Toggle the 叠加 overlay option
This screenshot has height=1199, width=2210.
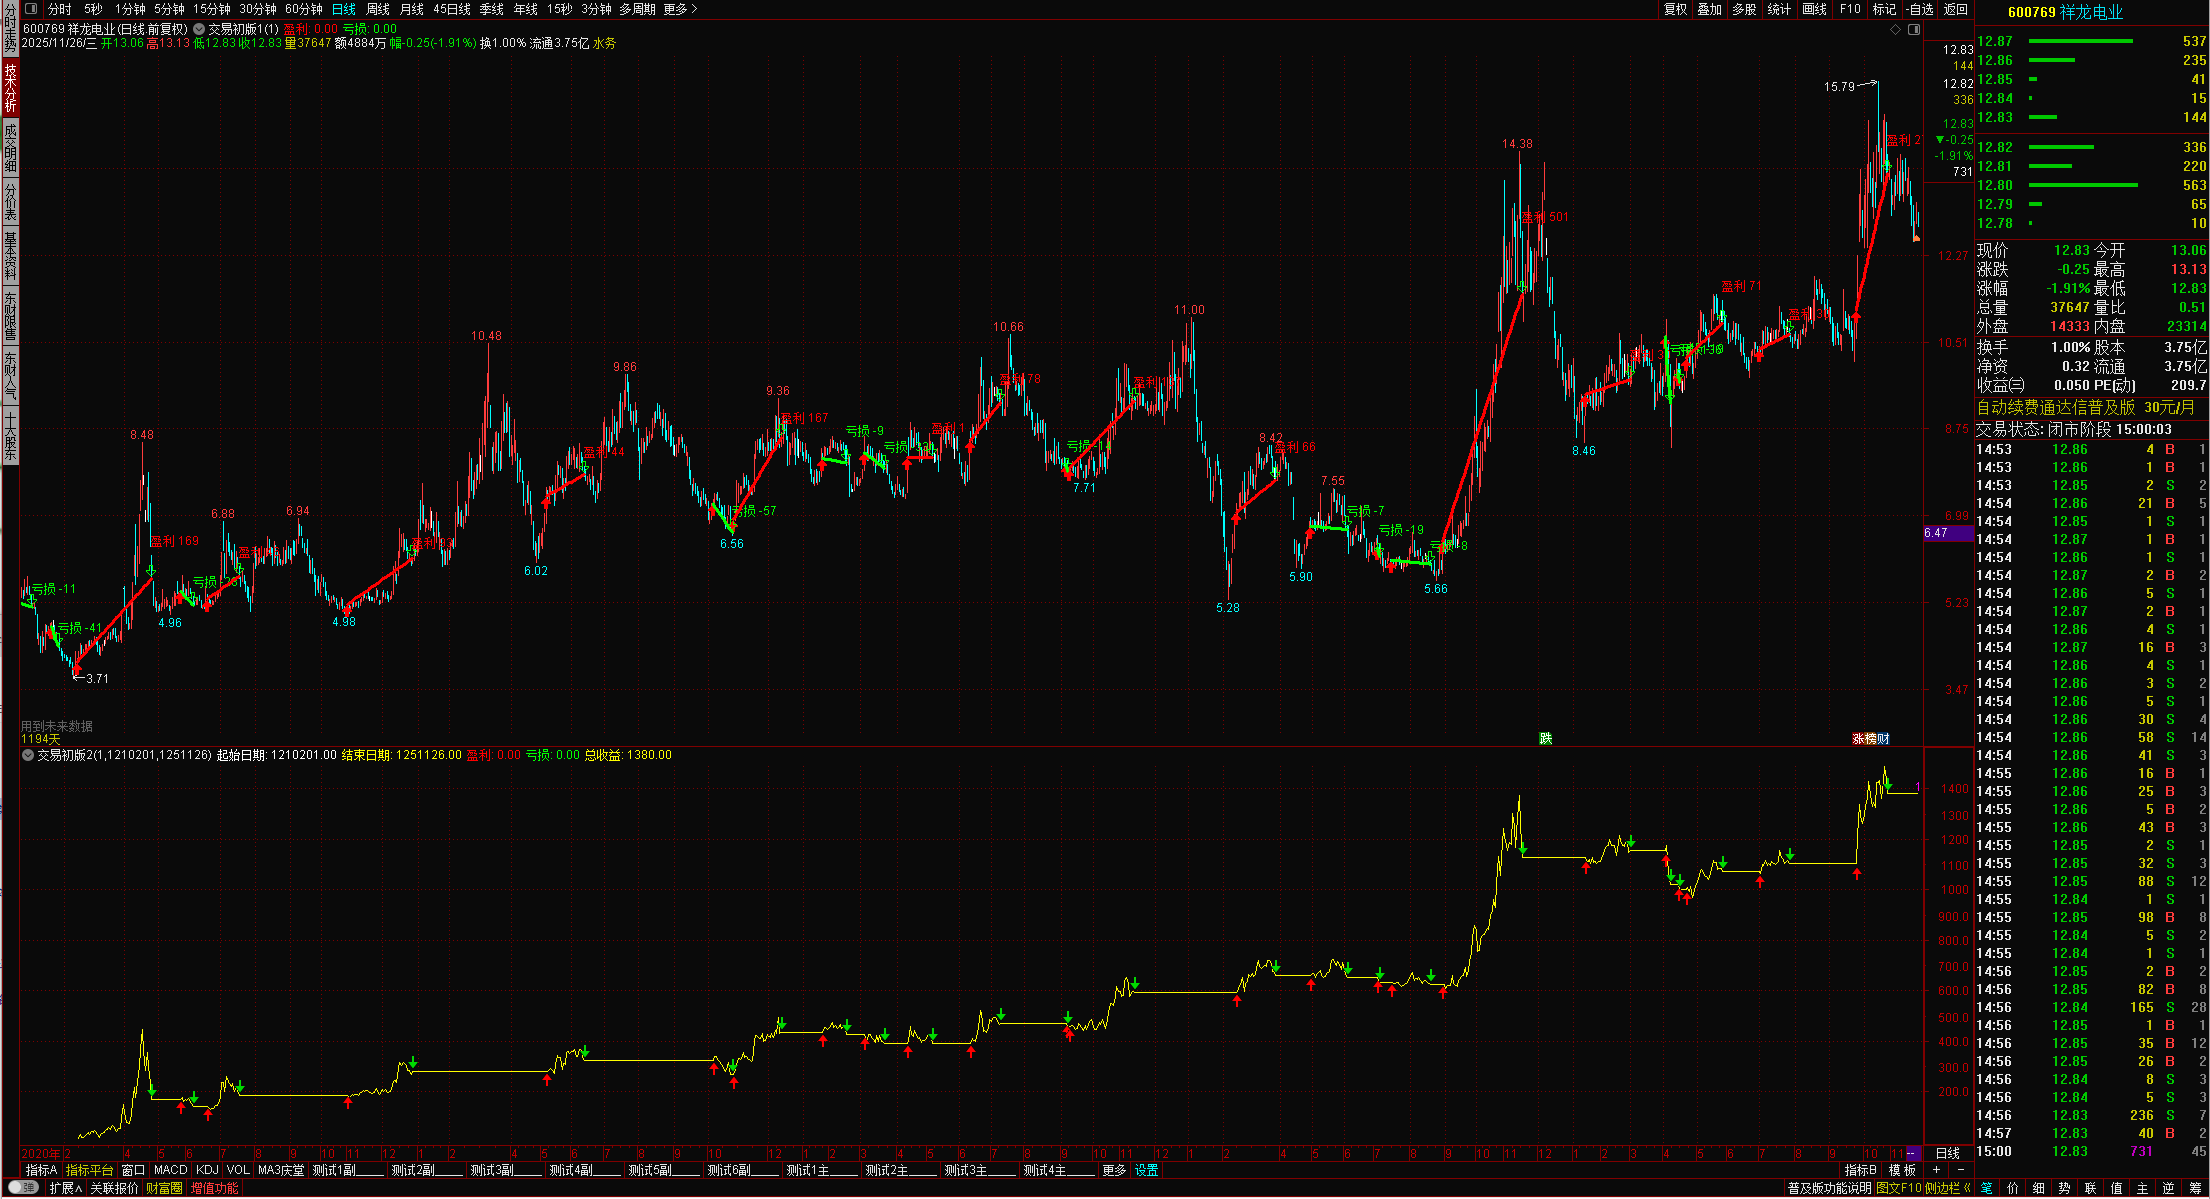(x=1710, y=9)
